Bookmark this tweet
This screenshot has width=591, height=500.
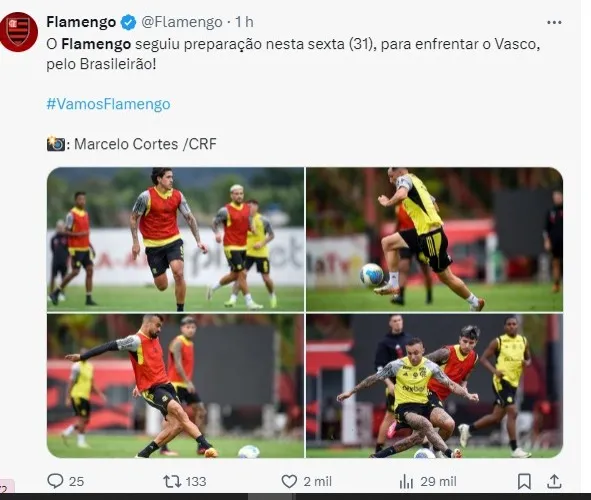tap(524, 481)
